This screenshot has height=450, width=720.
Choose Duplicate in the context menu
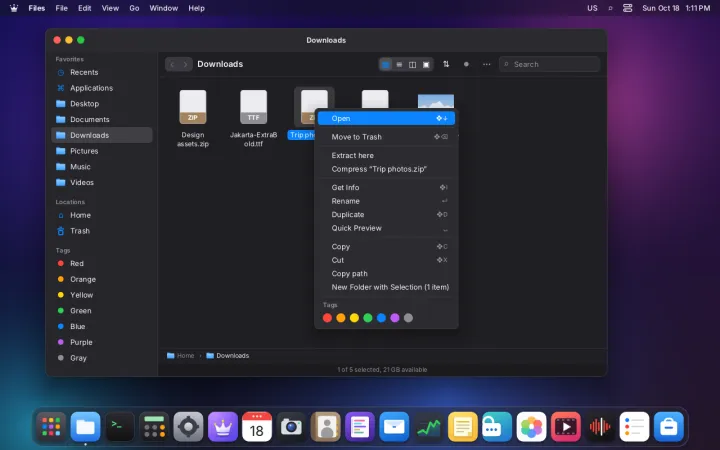(386, 214)
